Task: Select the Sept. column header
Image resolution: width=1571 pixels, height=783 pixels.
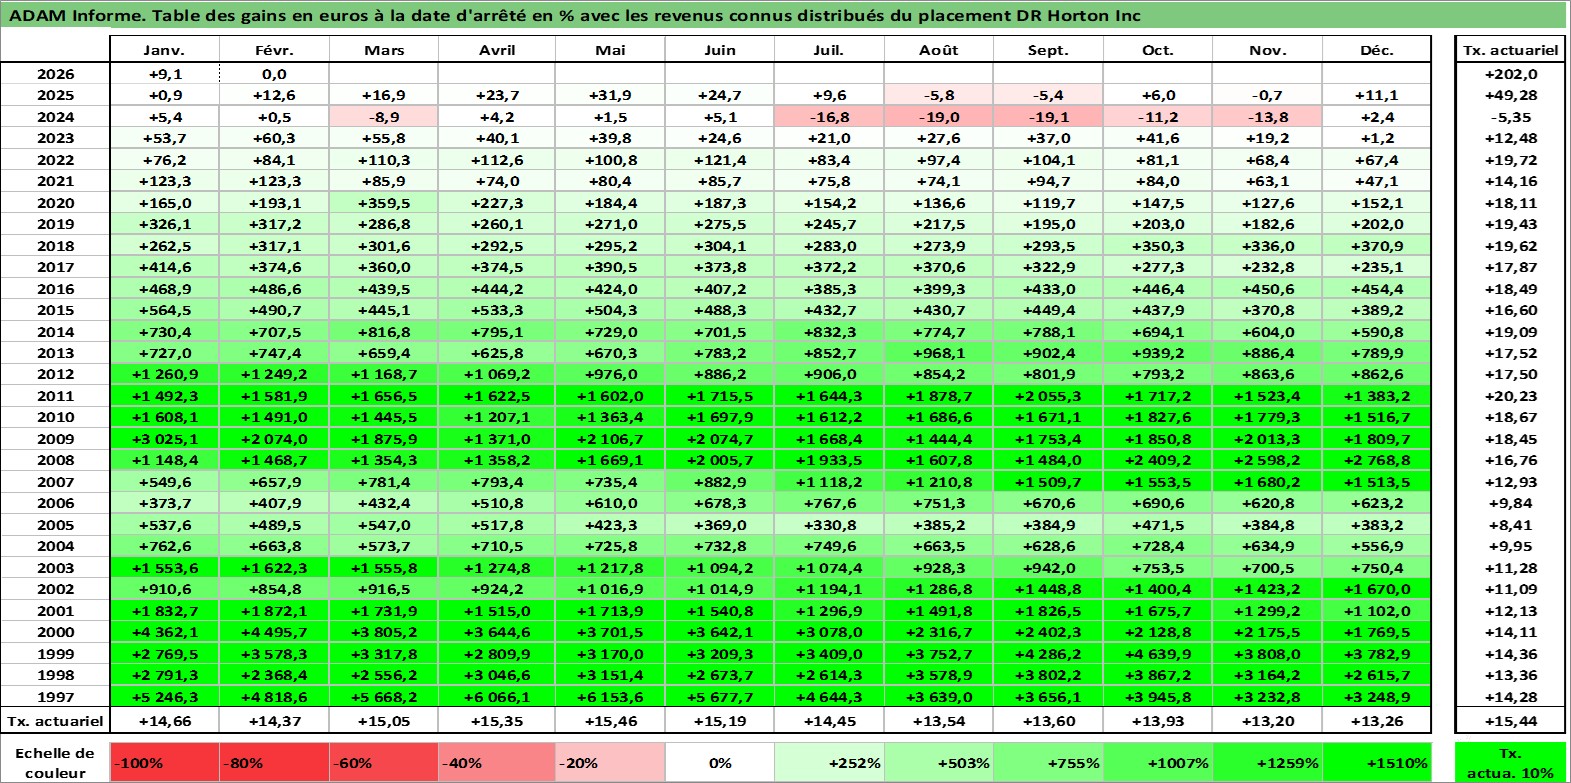Action: [1048, 50]
